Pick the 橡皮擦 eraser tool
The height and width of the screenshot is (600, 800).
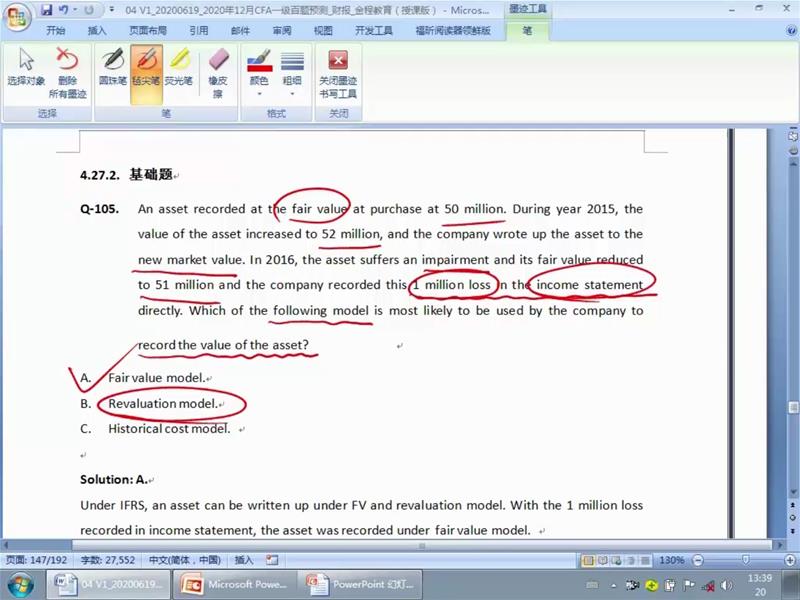click(x=218, y=73)
